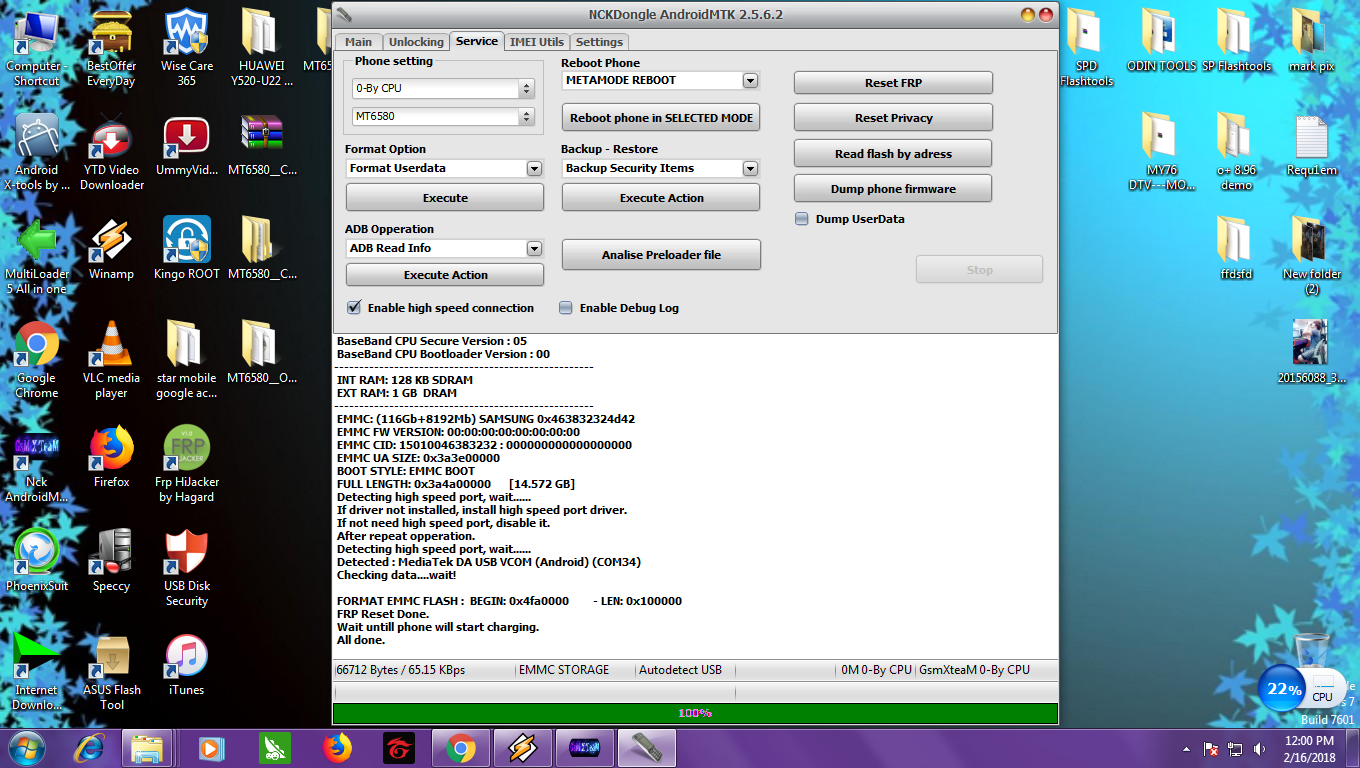This screenshot has height=768, width=1360.
Task: Open the SP Flashtools folder
Action: 1236,39
